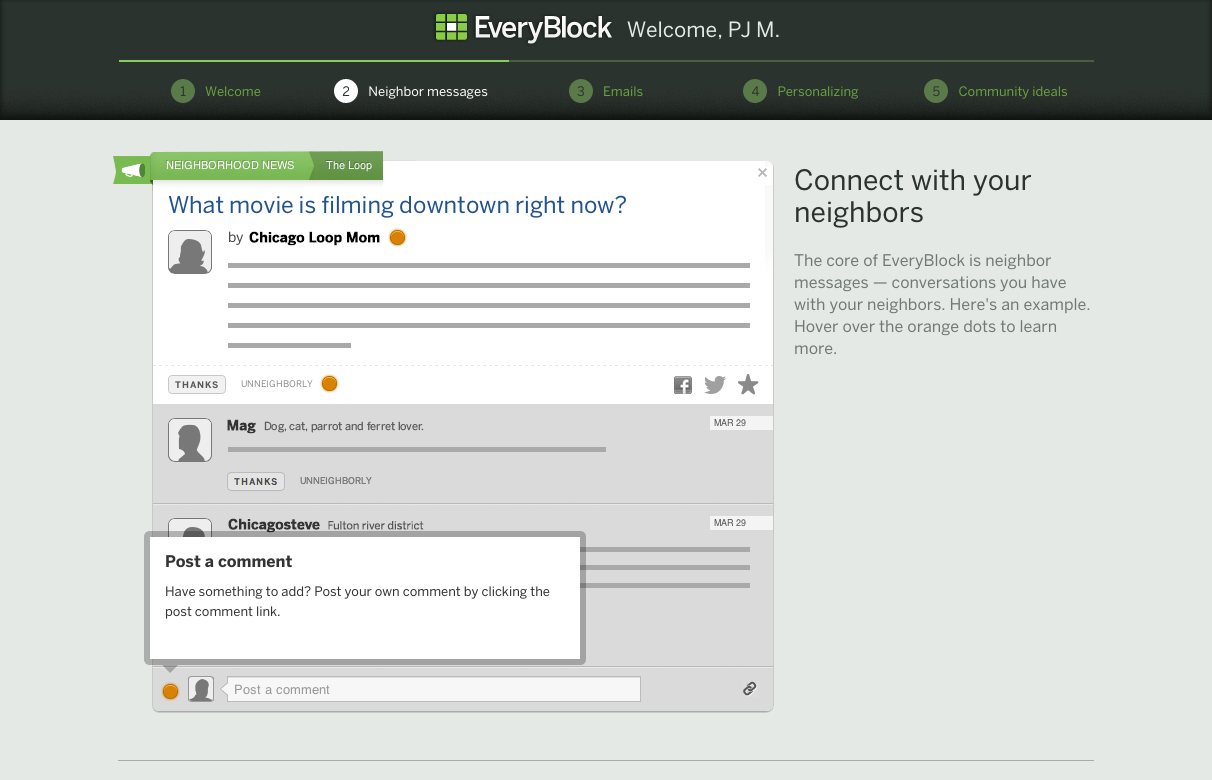
Task: Click the link attachment icon
Action: [x=749, y=688]
